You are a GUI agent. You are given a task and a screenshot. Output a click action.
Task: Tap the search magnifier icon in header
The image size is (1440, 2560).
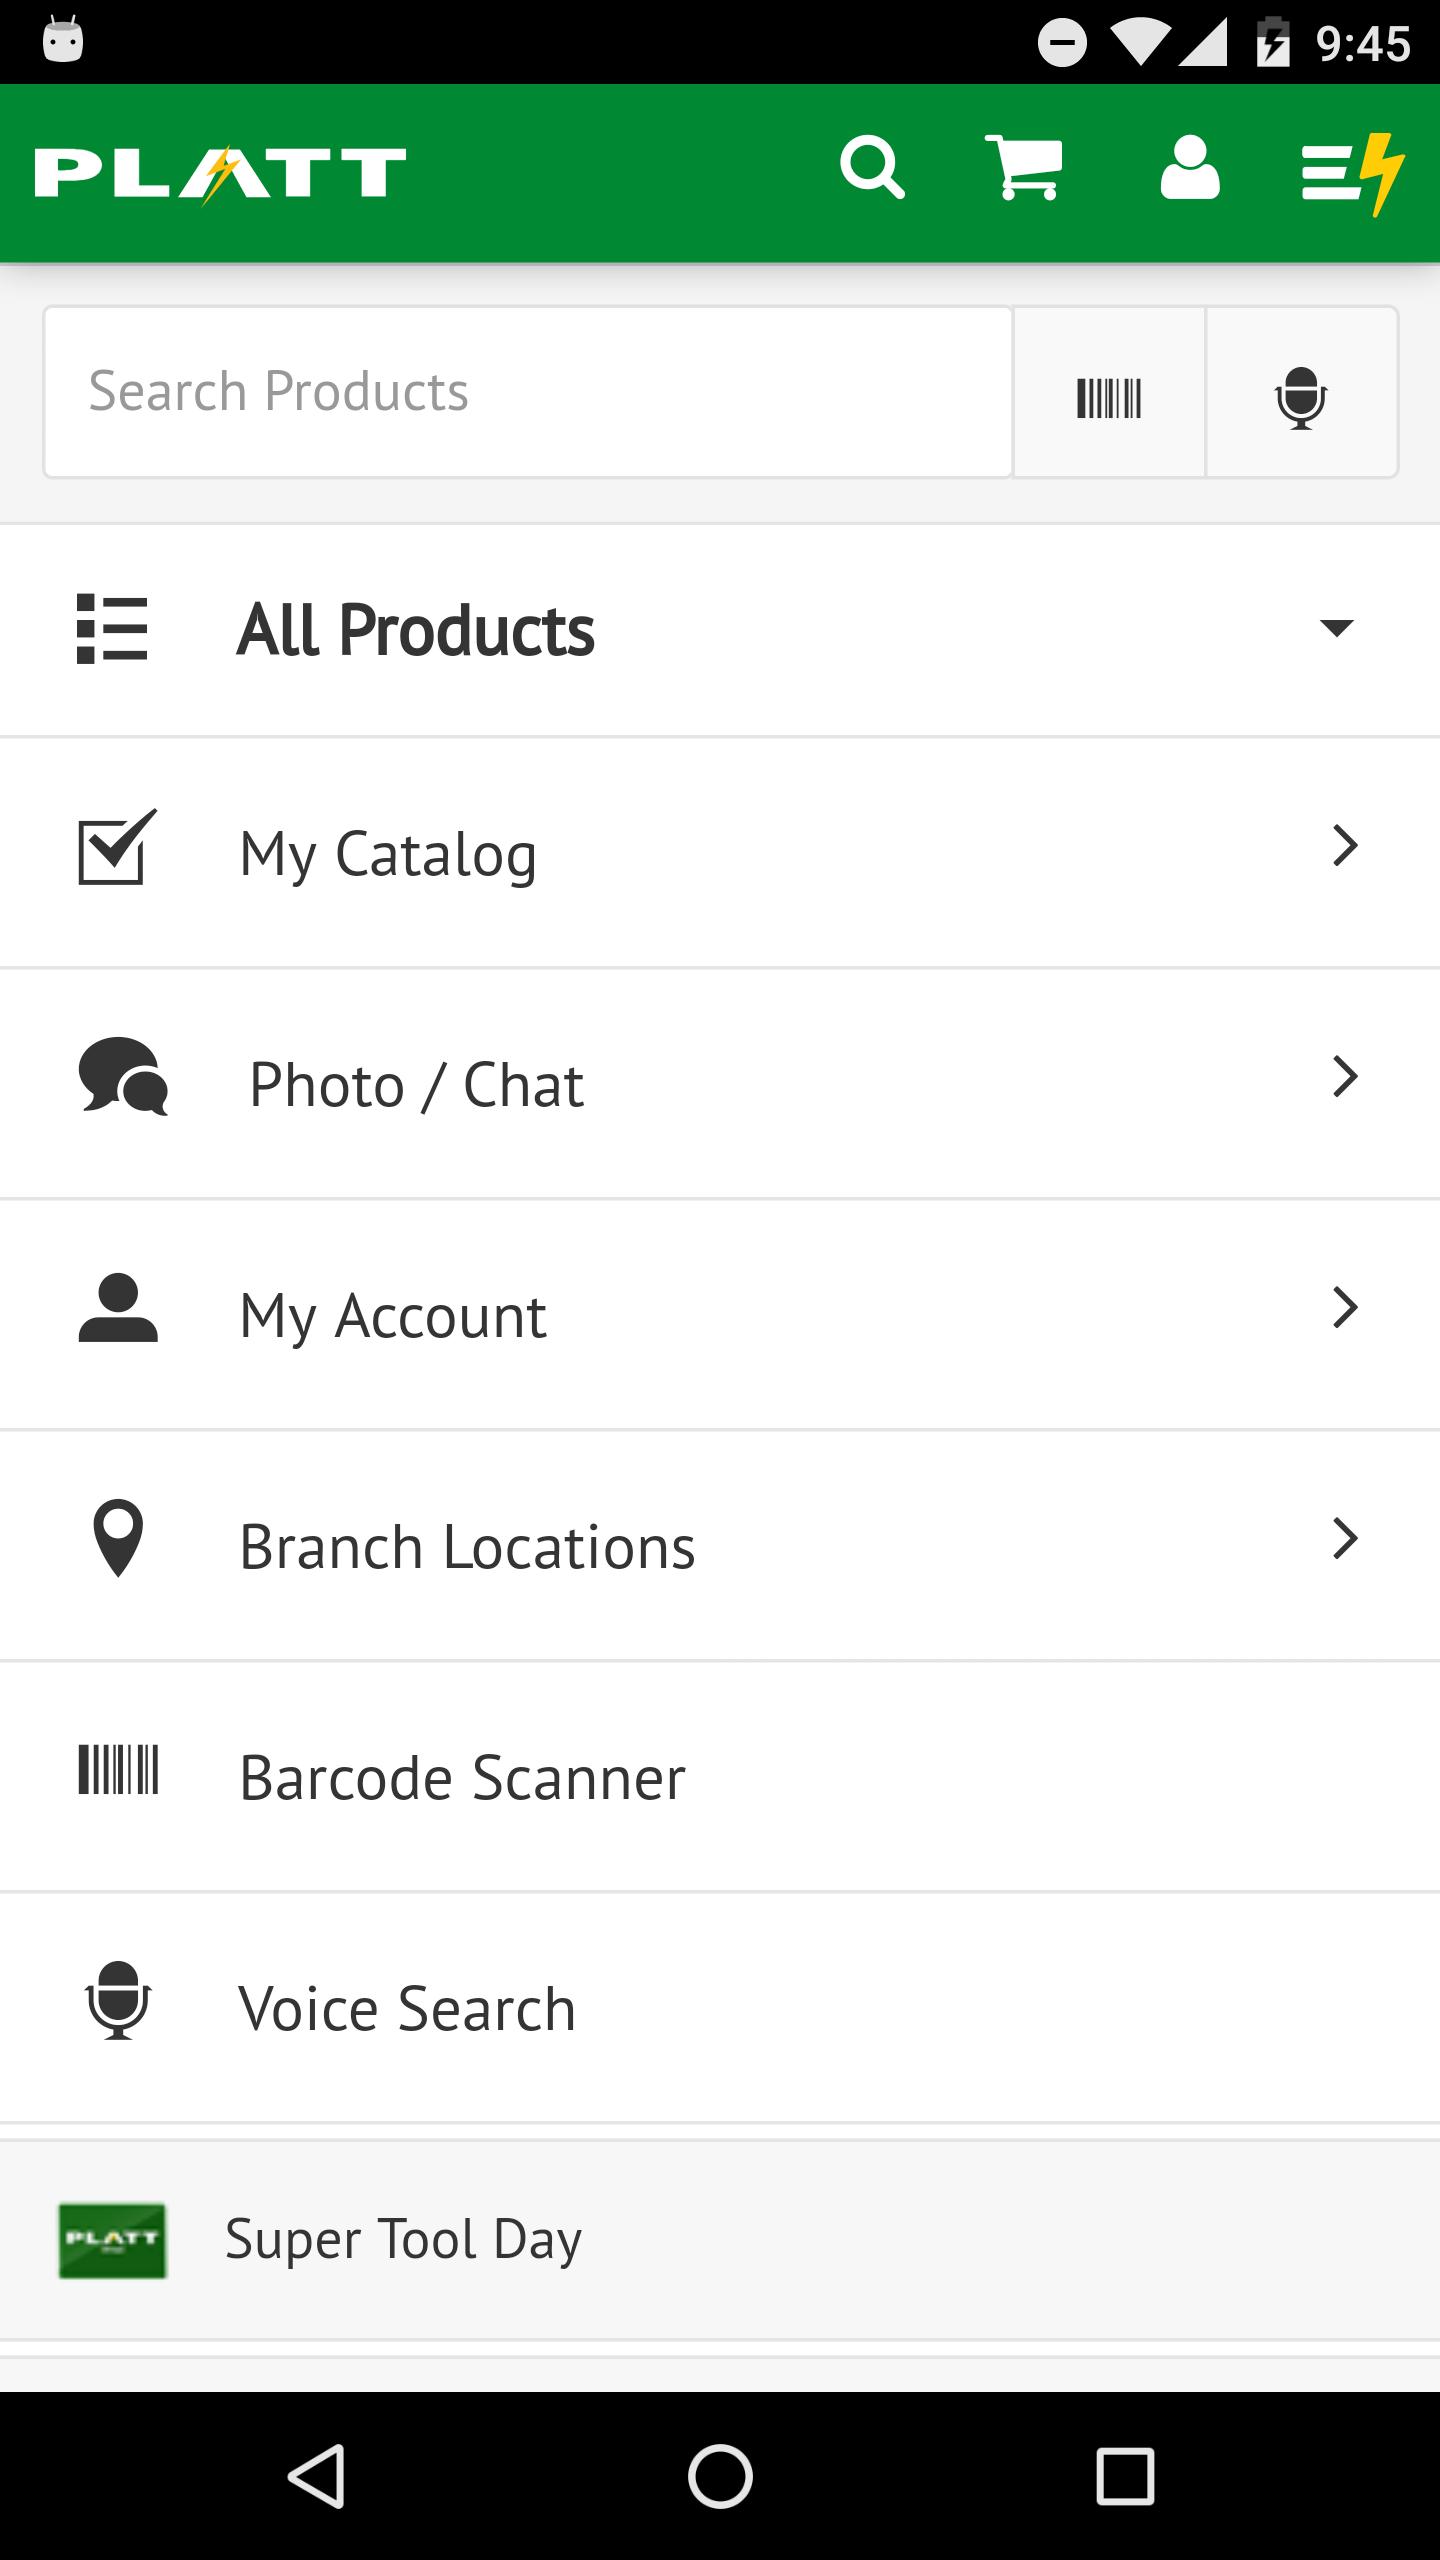pos(872,169)
